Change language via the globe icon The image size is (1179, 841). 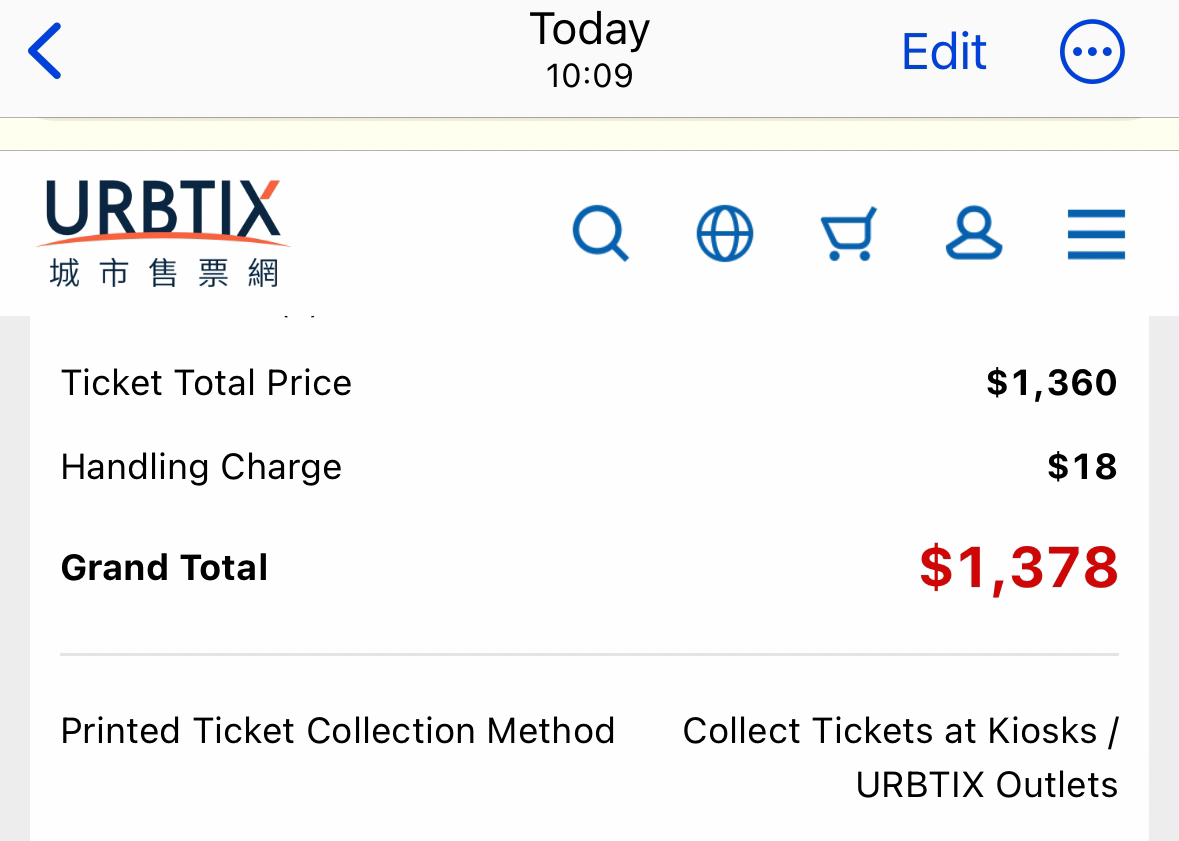click(725, 233)
